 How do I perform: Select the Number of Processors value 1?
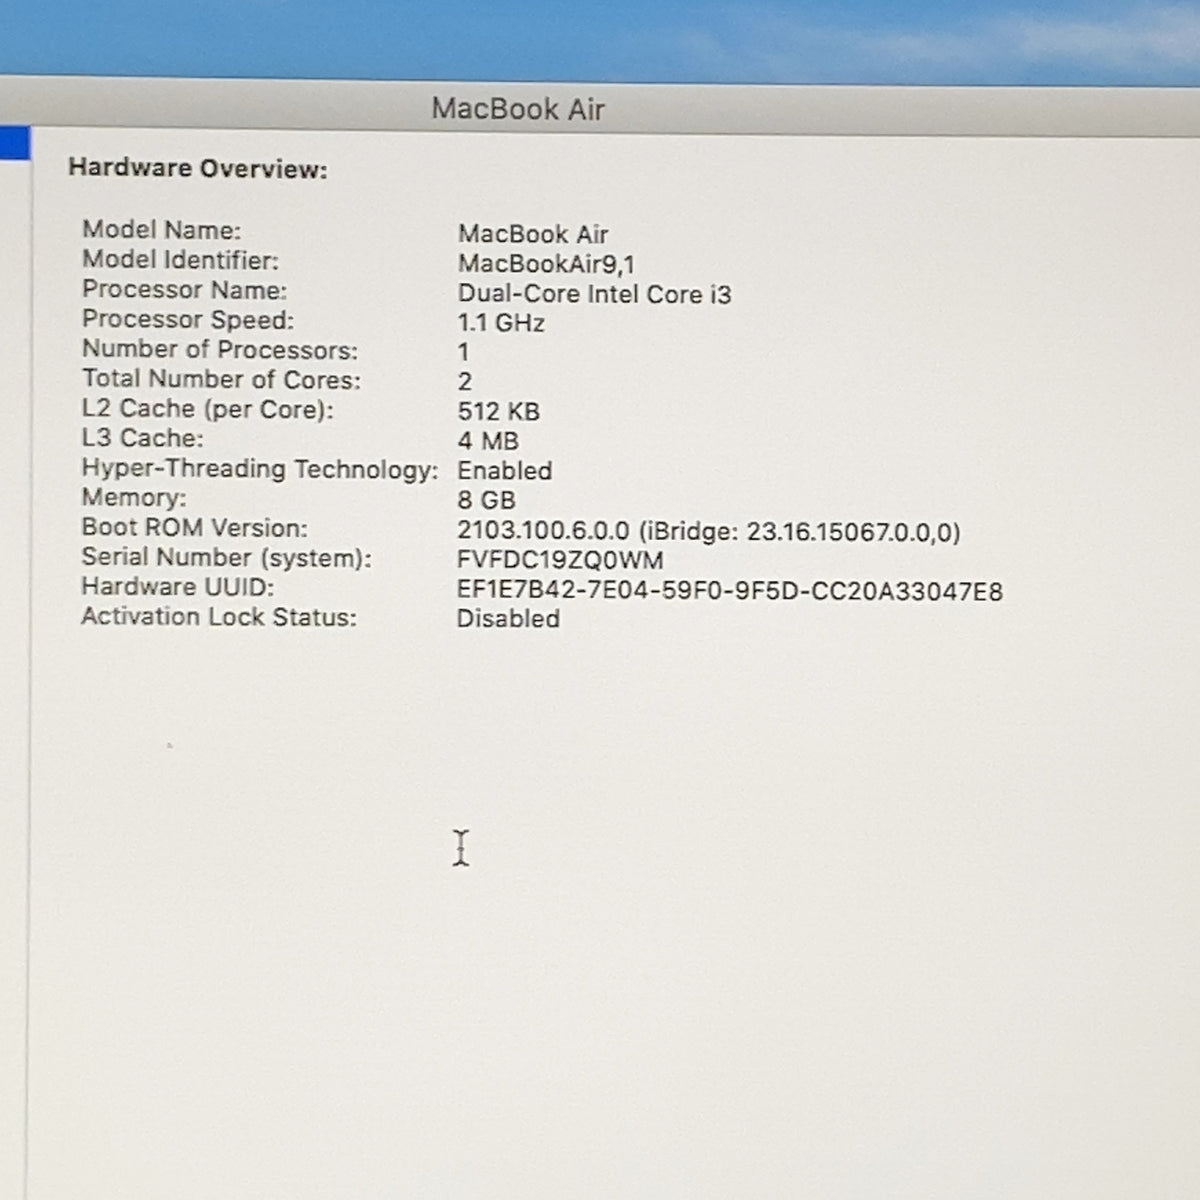[464, 352]
